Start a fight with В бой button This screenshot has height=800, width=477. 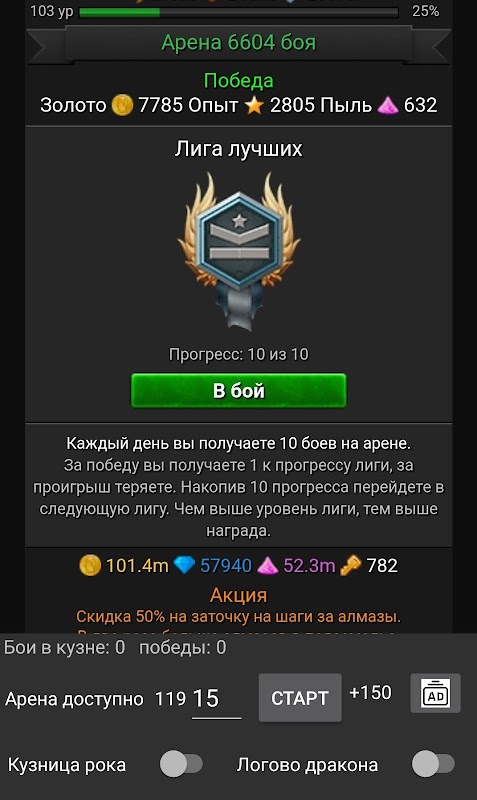tap(239, 390)
